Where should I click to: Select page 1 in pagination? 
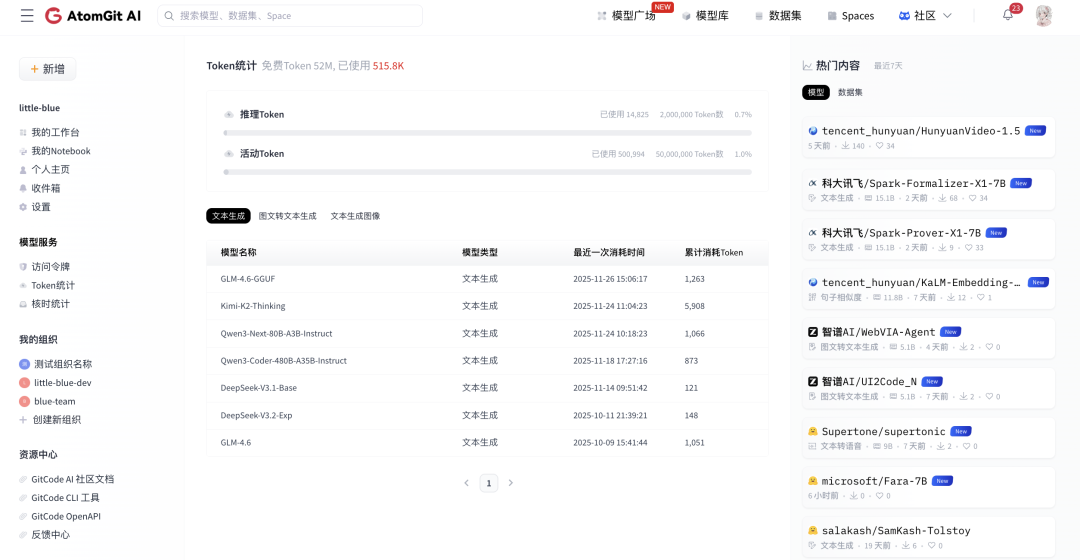pos(489,484)
